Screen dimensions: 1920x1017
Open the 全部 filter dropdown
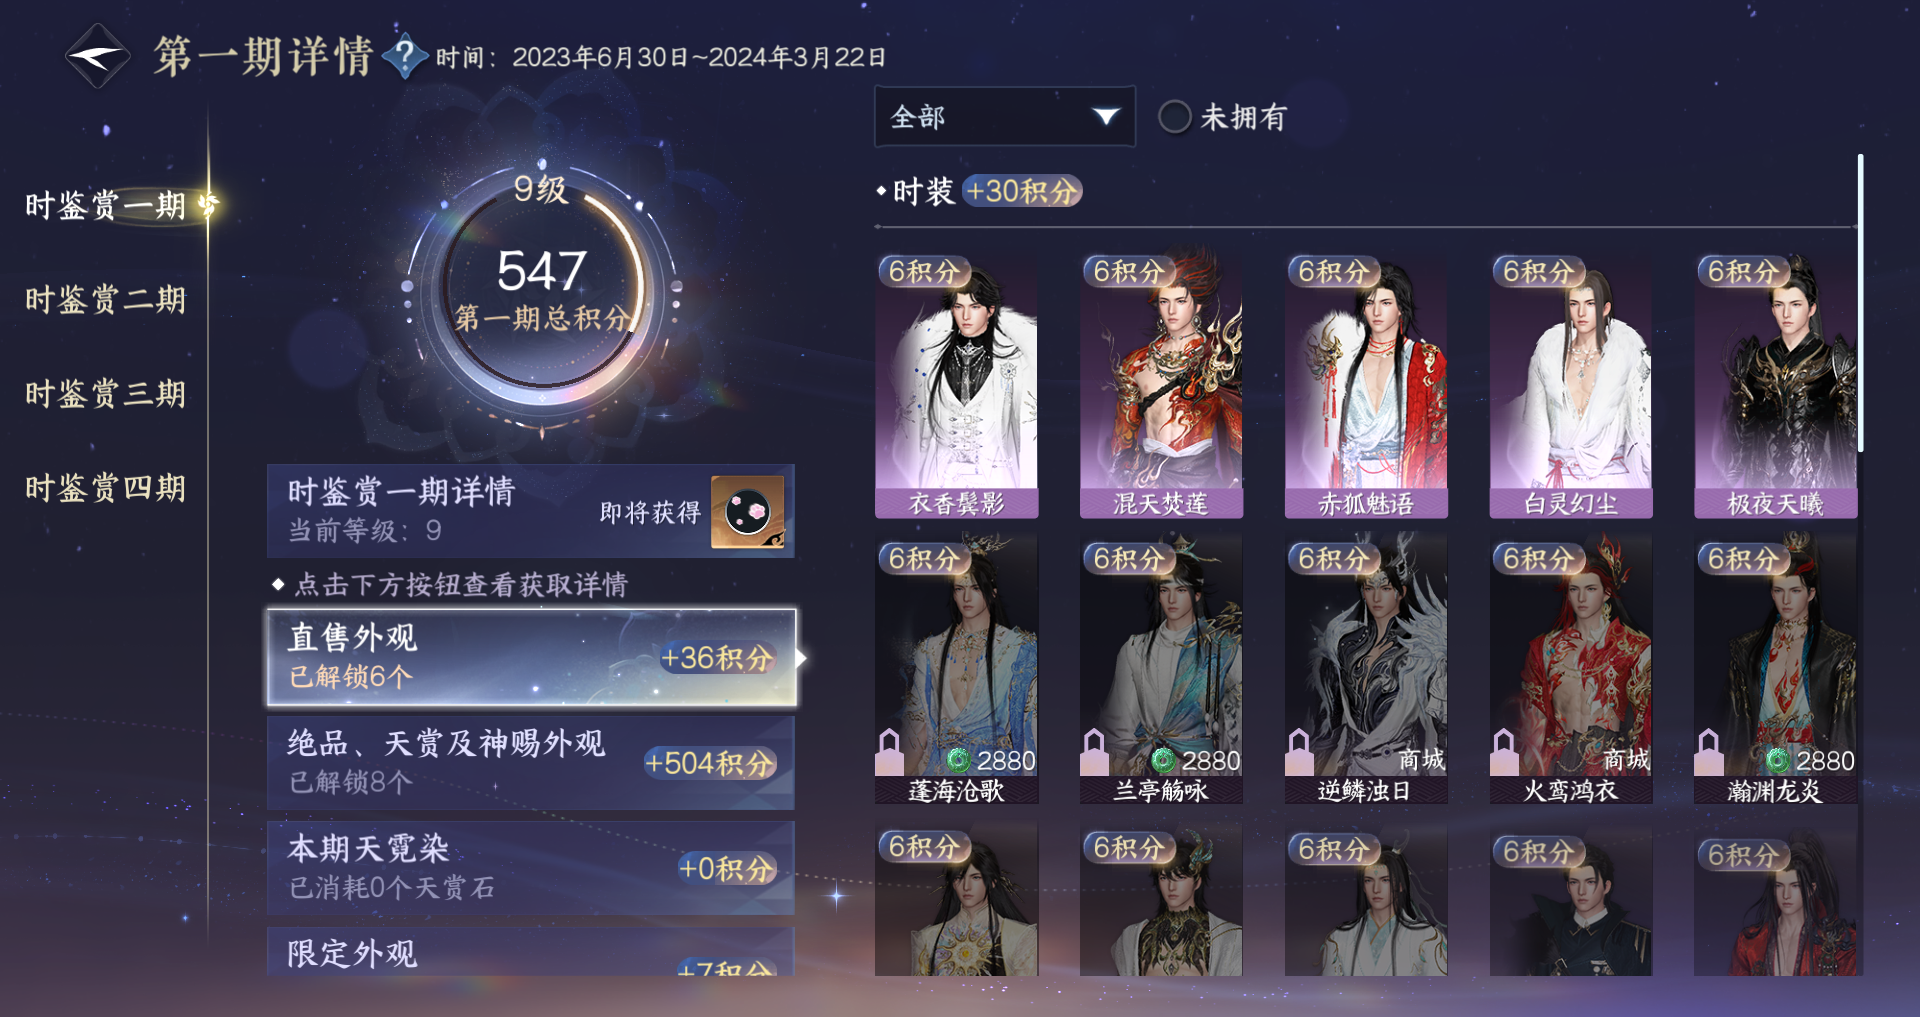1004,117
